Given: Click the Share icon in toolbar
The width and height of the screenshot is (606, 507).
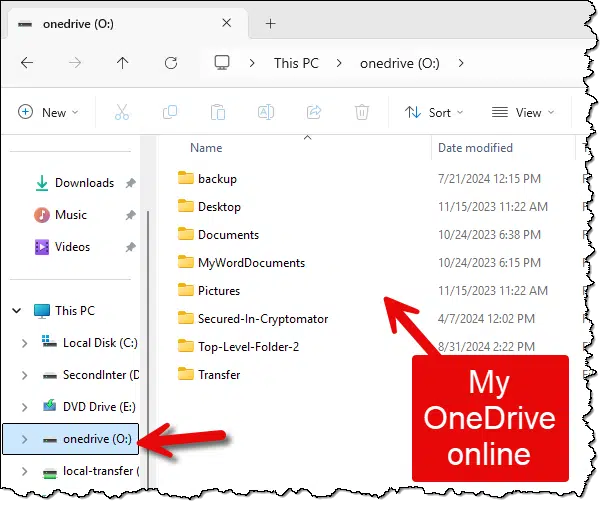Looking at the screenshot, I should [x=314, y=112].
